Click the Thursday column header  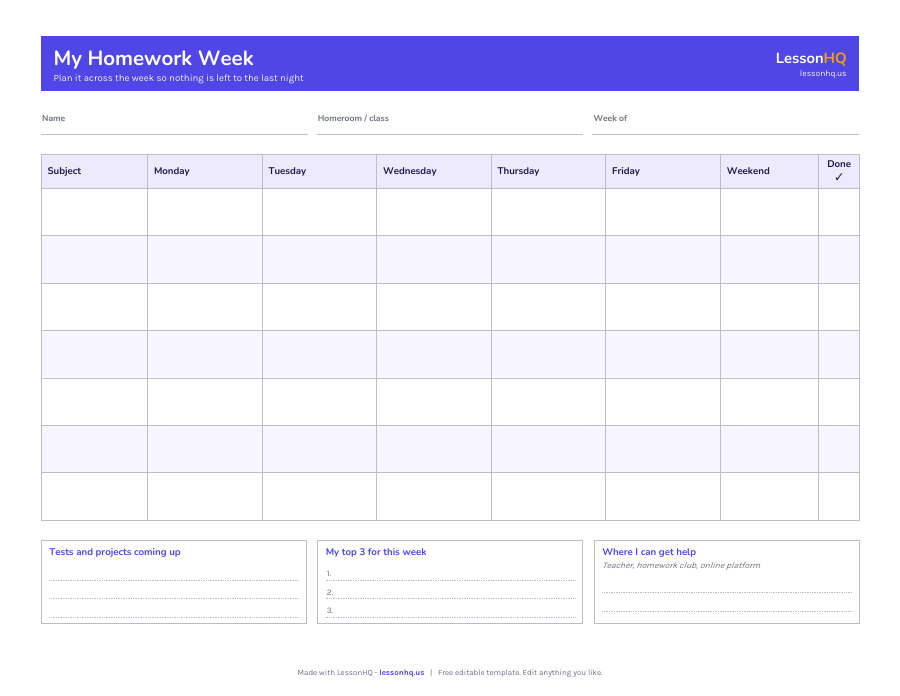point(548,171)
